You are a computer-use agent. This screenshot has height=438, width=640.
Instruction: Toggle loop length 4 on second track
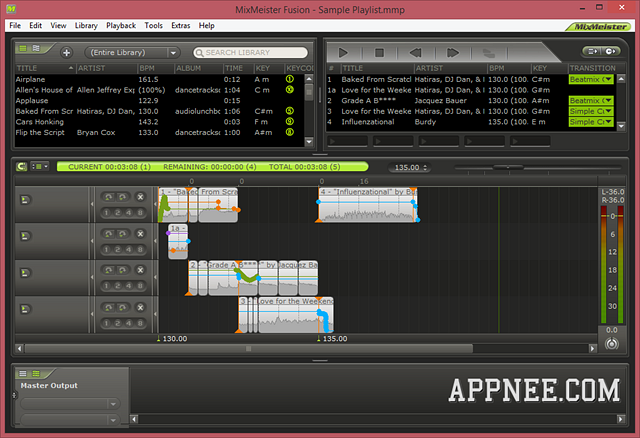click(x=129, y=249)
